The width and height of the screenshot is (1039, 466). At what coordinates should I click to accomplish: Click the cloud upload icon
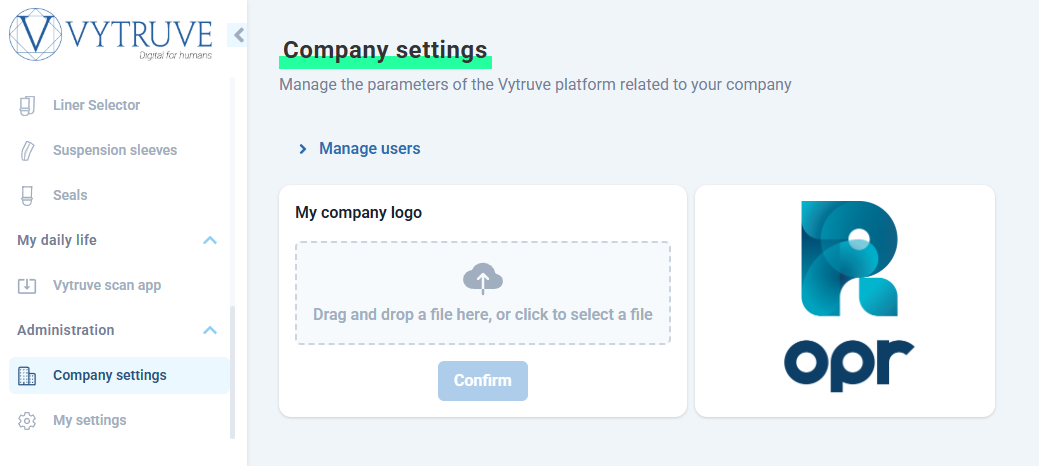tap(482, 278)
